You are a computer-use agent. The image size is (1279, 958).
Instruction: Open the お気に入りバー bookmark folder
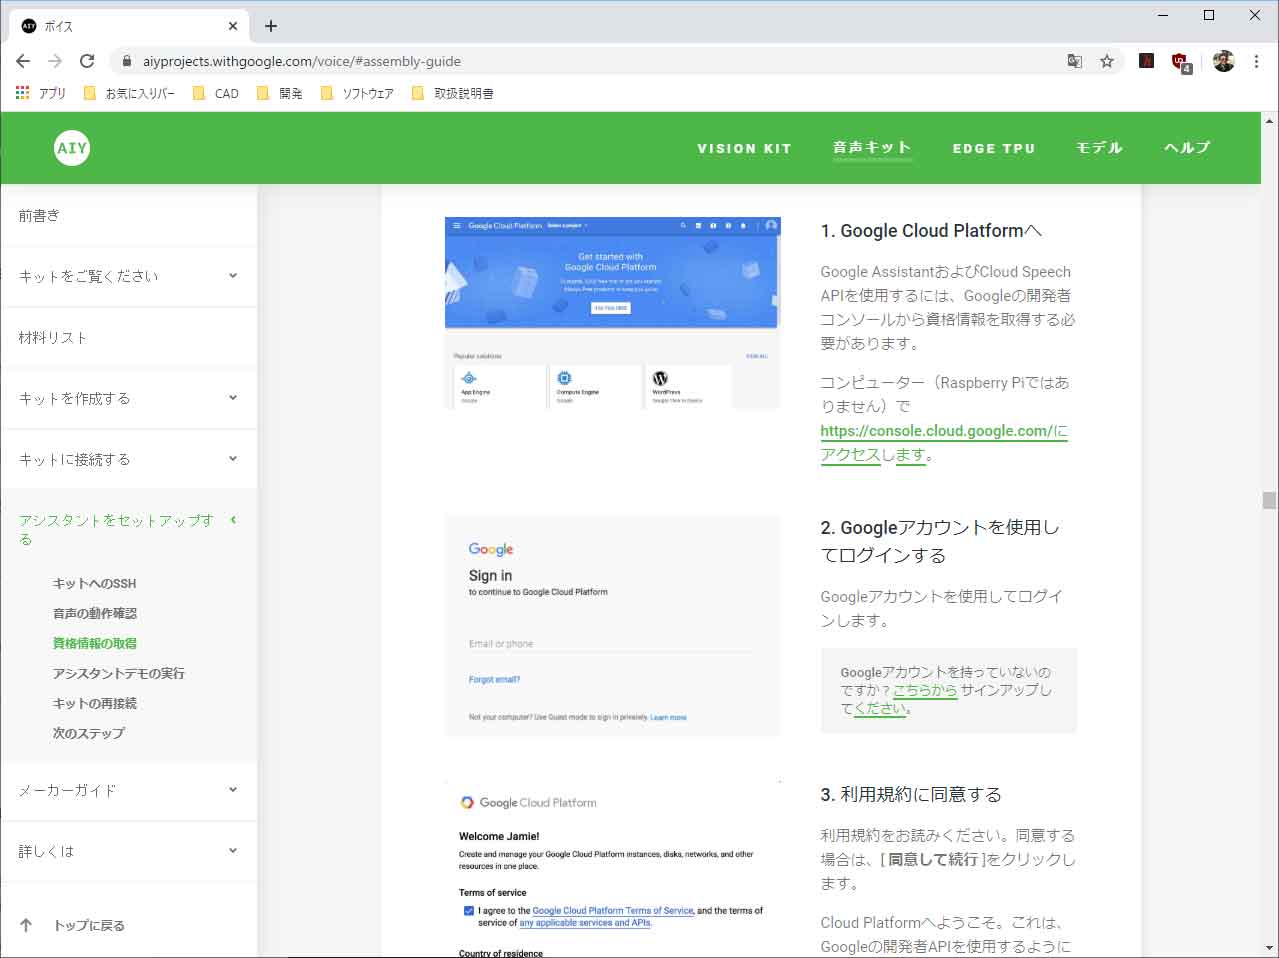pyautogui.click(x=129, y=93)
